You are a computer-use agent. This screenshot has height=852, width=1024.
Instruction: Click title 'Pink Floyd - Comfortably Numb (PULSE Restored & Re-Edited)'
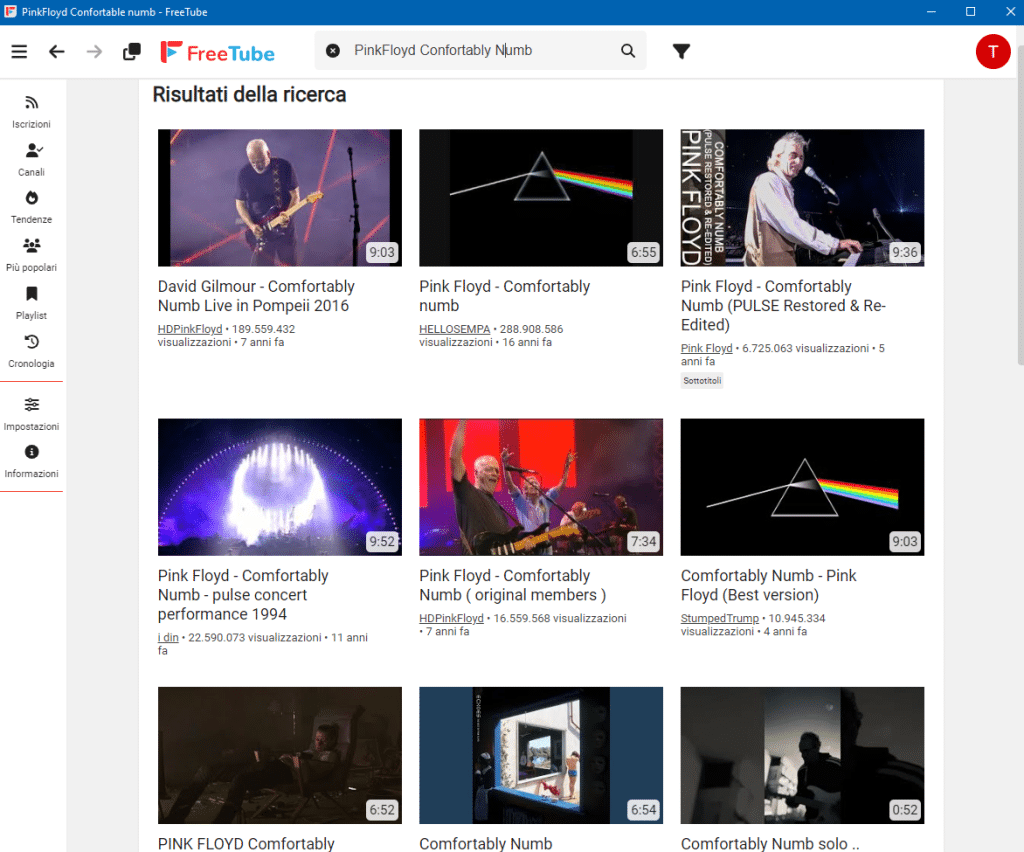click(x=783, y=306)
